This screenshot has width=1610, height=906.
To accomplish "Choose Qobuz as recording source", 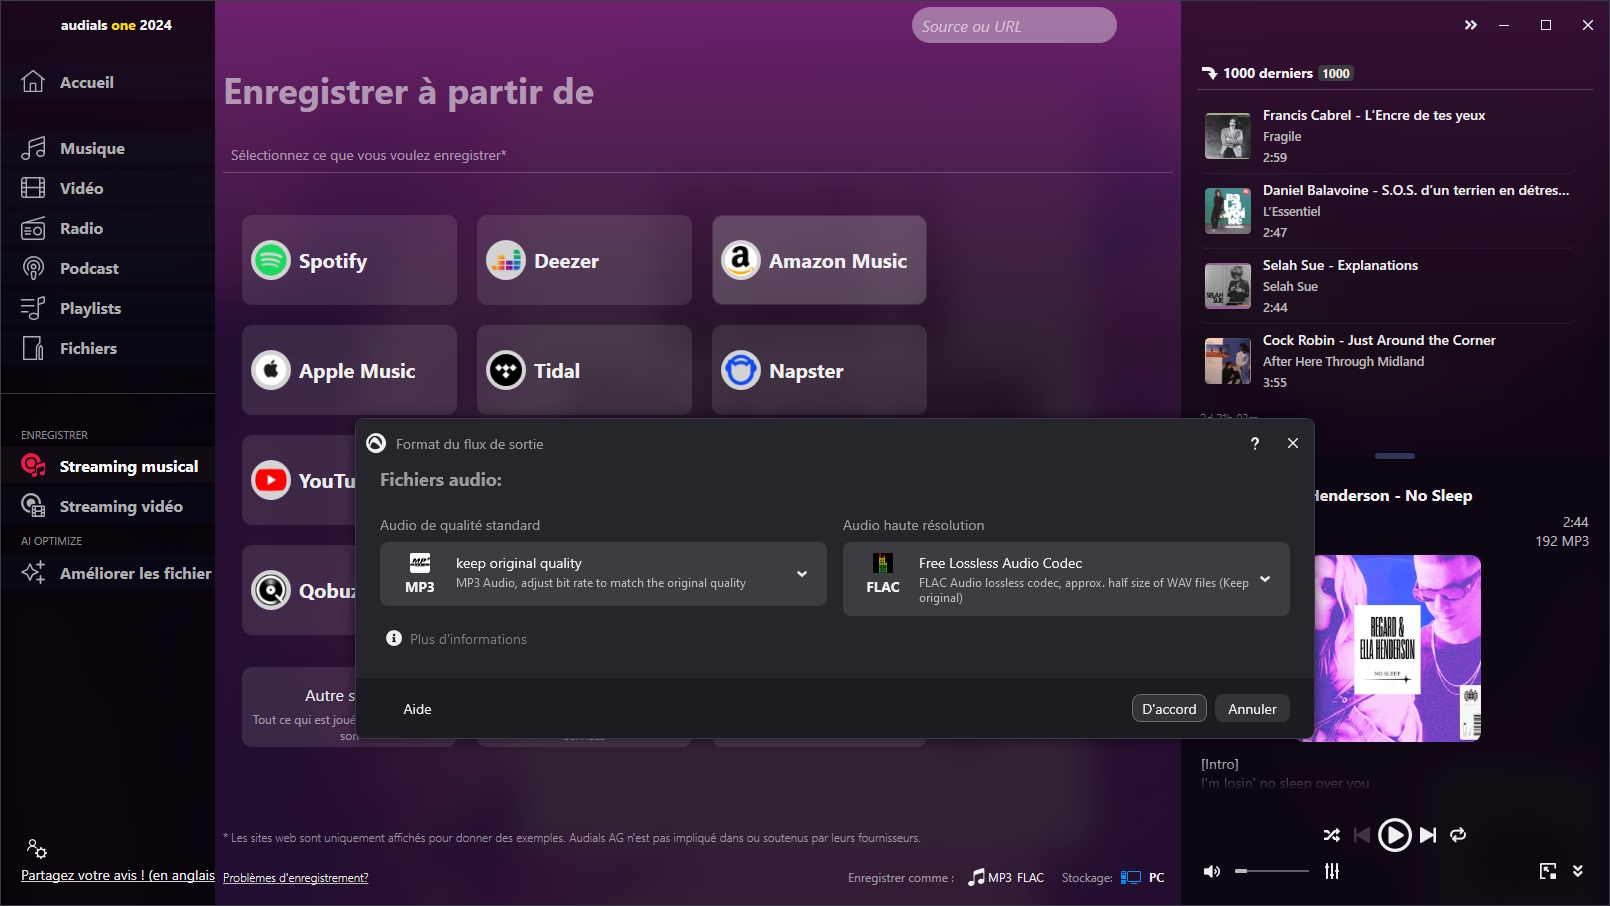I will tap(299, 590).
